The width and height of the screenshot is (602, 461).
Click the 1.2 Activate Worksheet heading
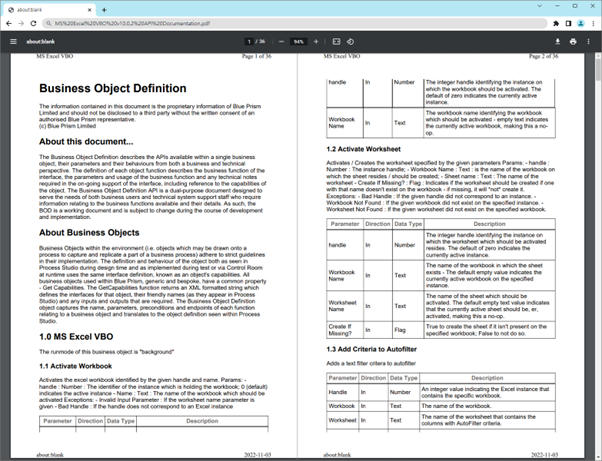click(x=363, y=149)
